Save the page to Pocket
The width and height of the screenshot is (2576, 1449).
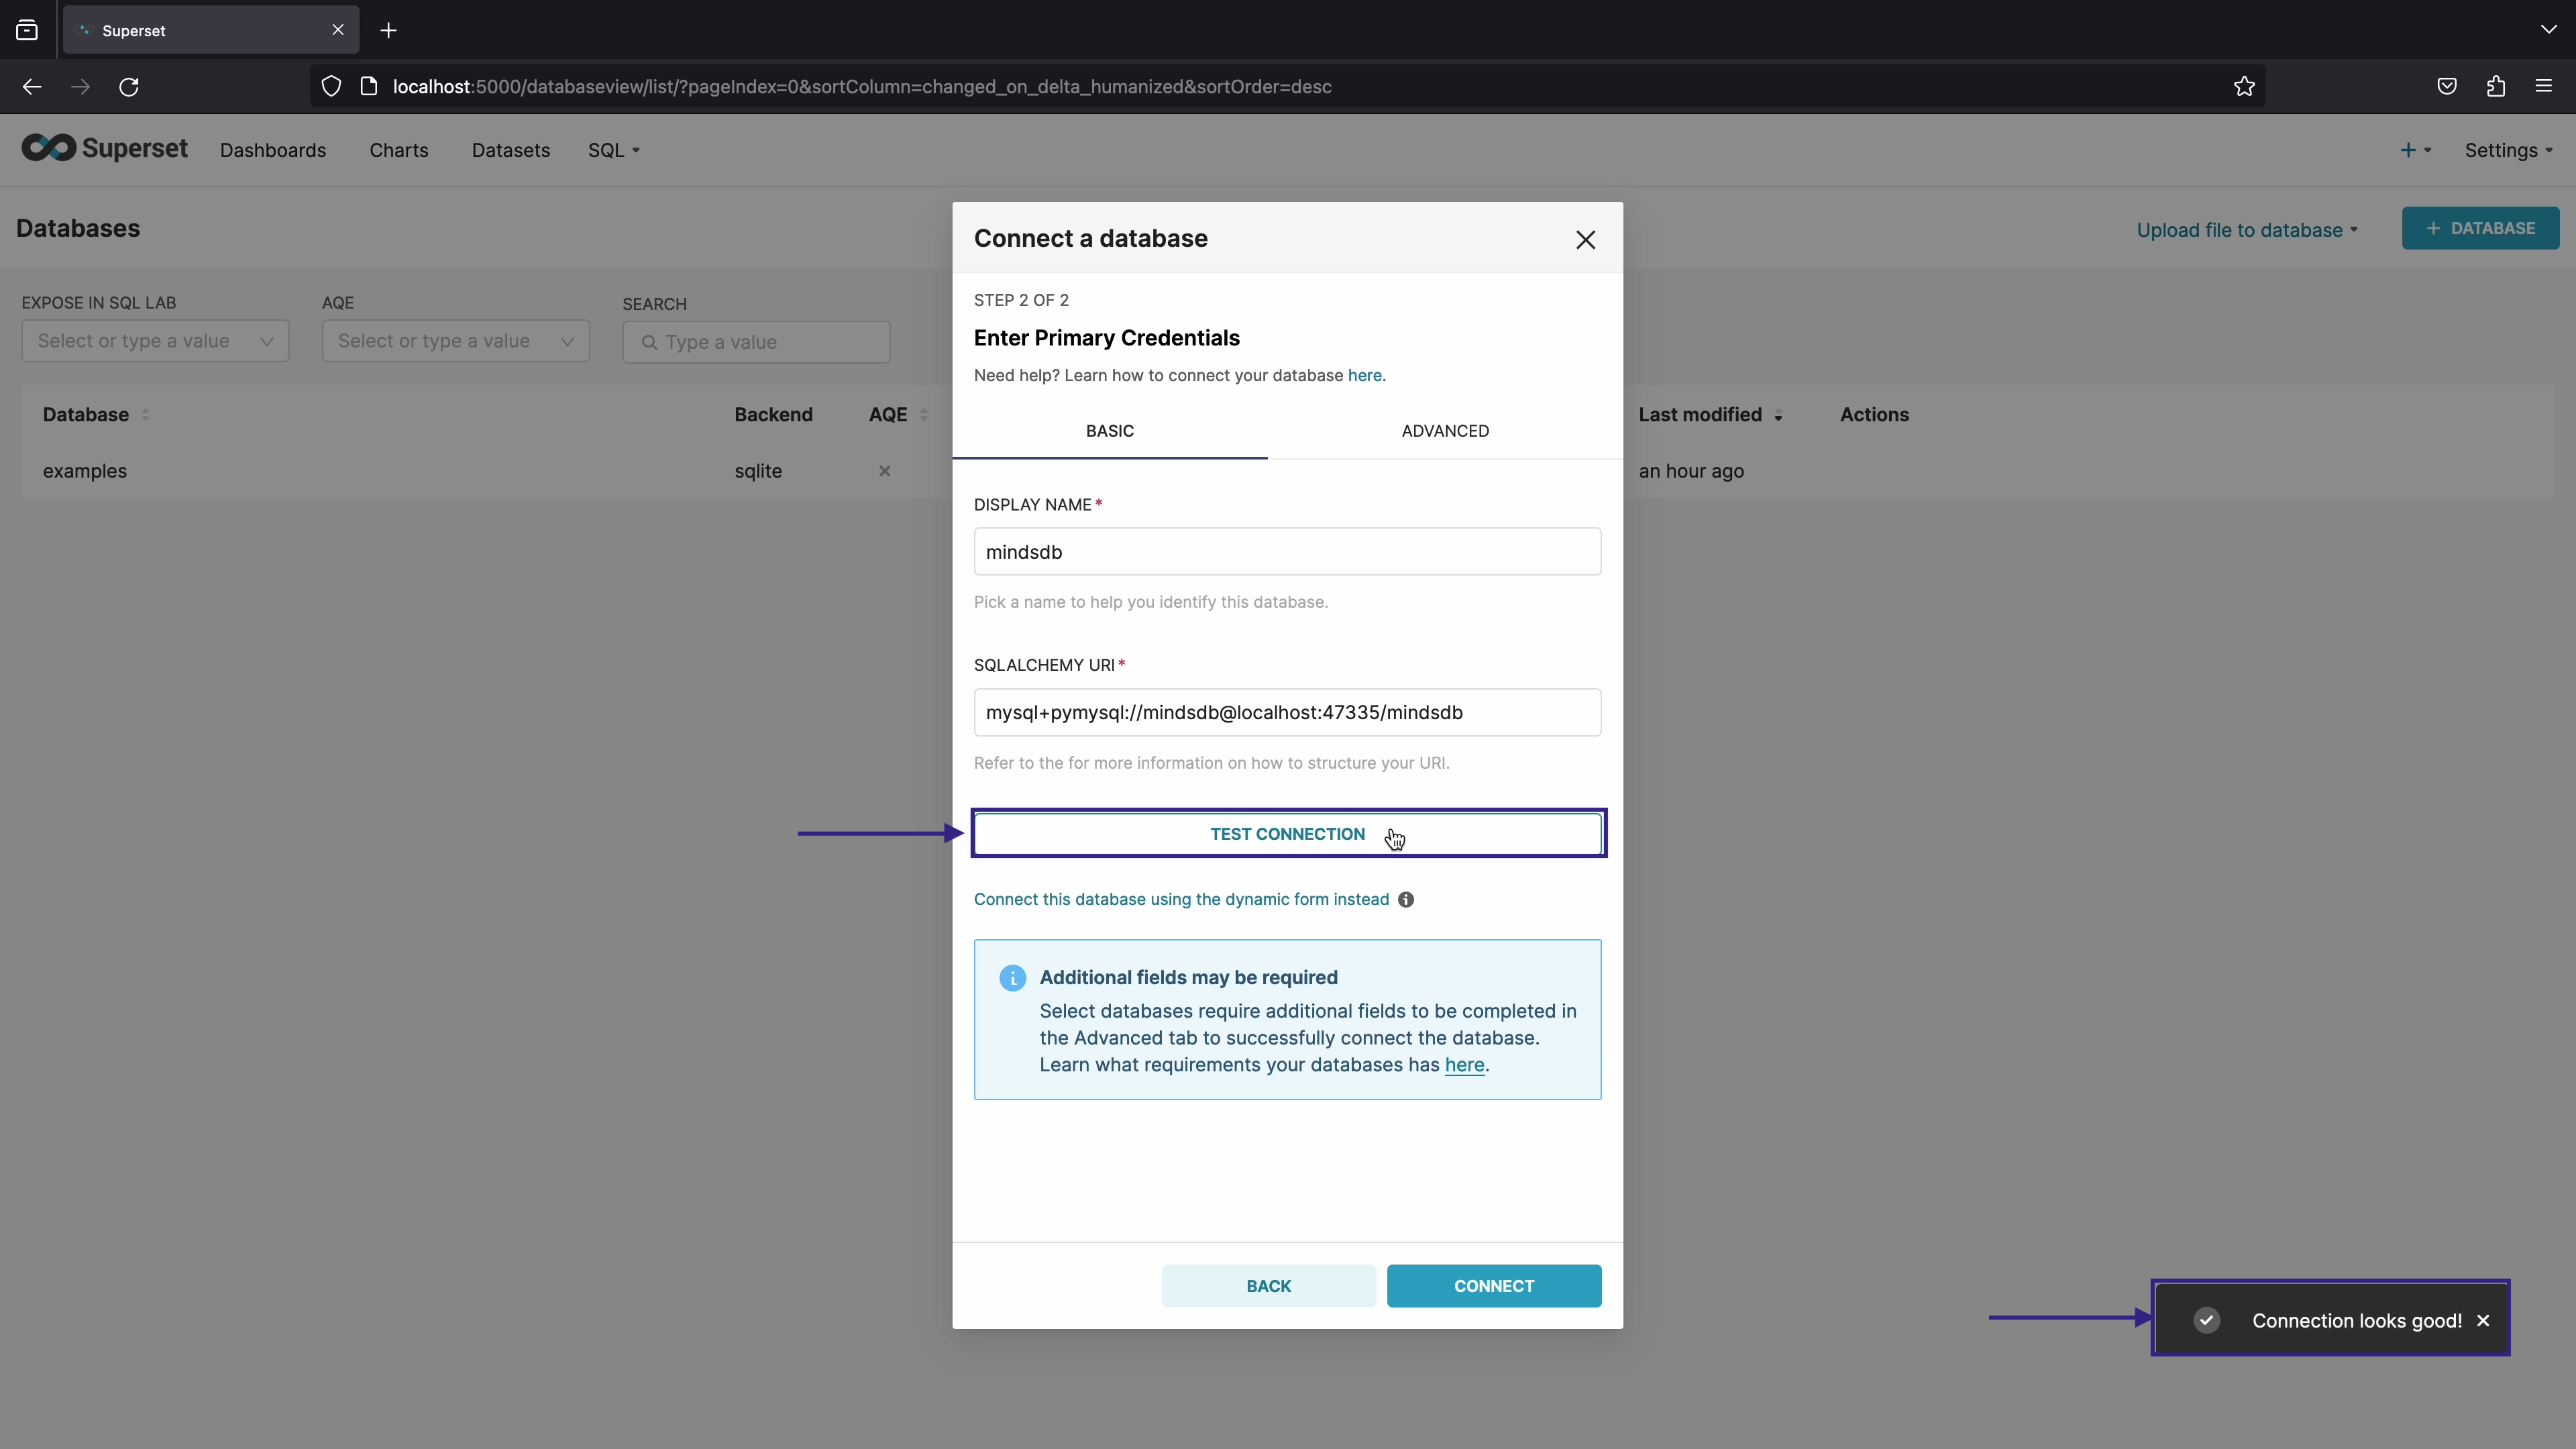(x=2447, y=87)
